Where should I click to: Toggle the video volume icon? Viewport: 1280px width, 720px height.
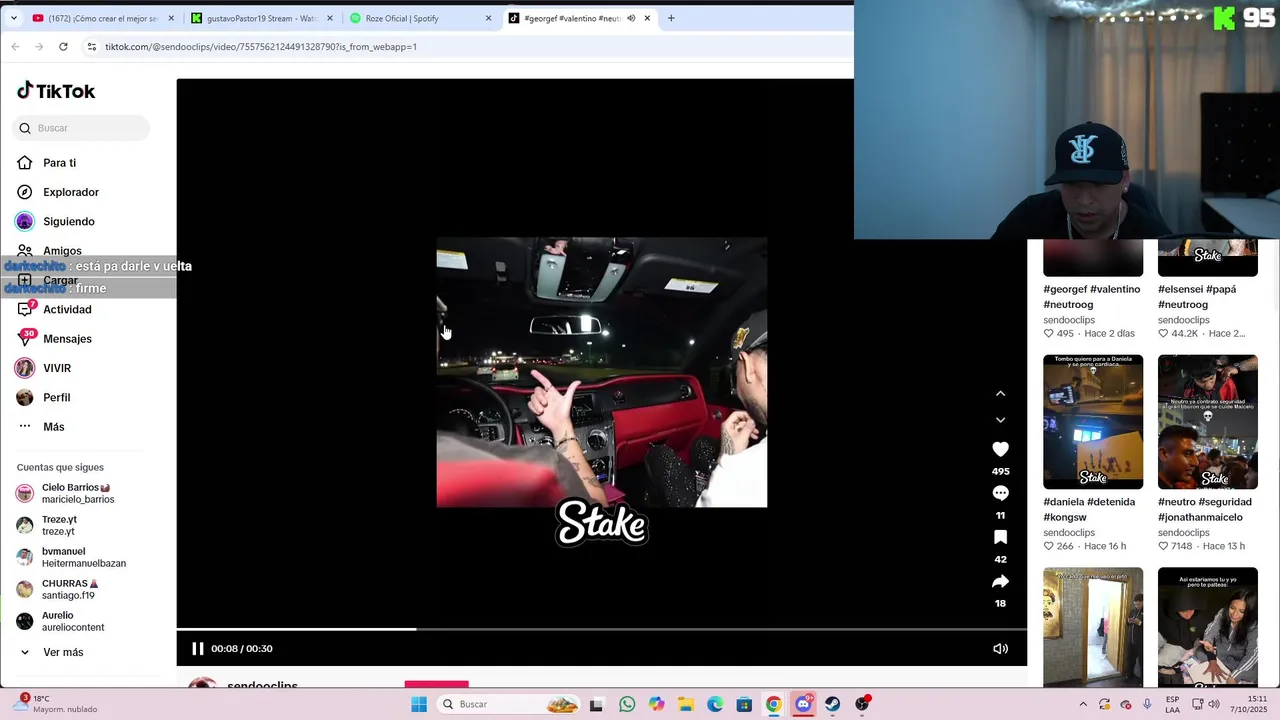pos(1000,648)
